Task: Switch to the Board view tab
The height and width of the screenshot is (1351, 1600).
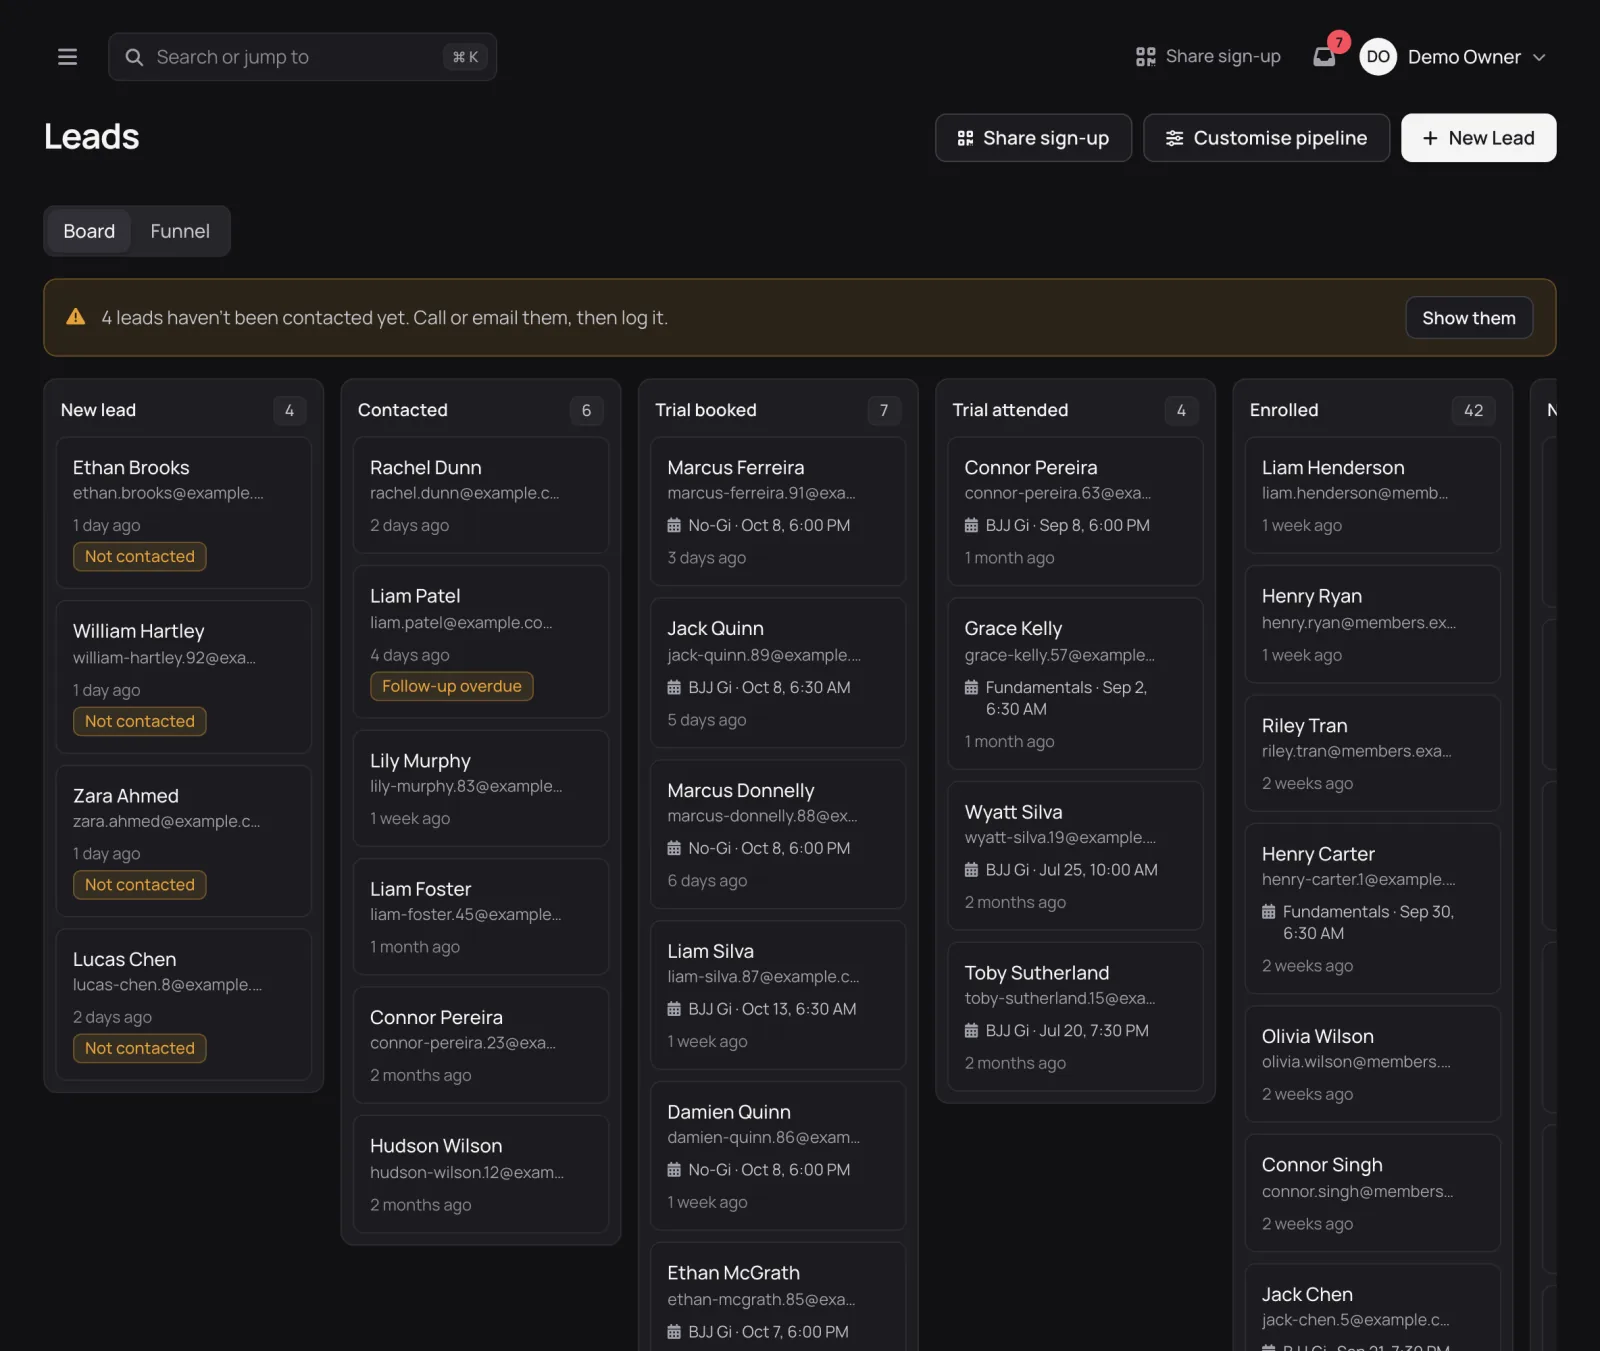Action: click(x=89, y=231)
